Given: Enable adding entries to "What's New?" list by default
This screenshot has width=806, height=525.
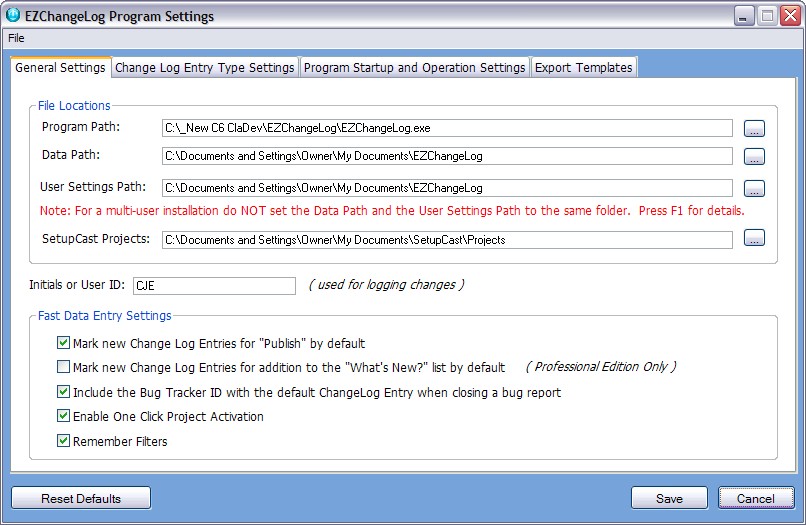Looking at the screenshot, I should (63, 367).
